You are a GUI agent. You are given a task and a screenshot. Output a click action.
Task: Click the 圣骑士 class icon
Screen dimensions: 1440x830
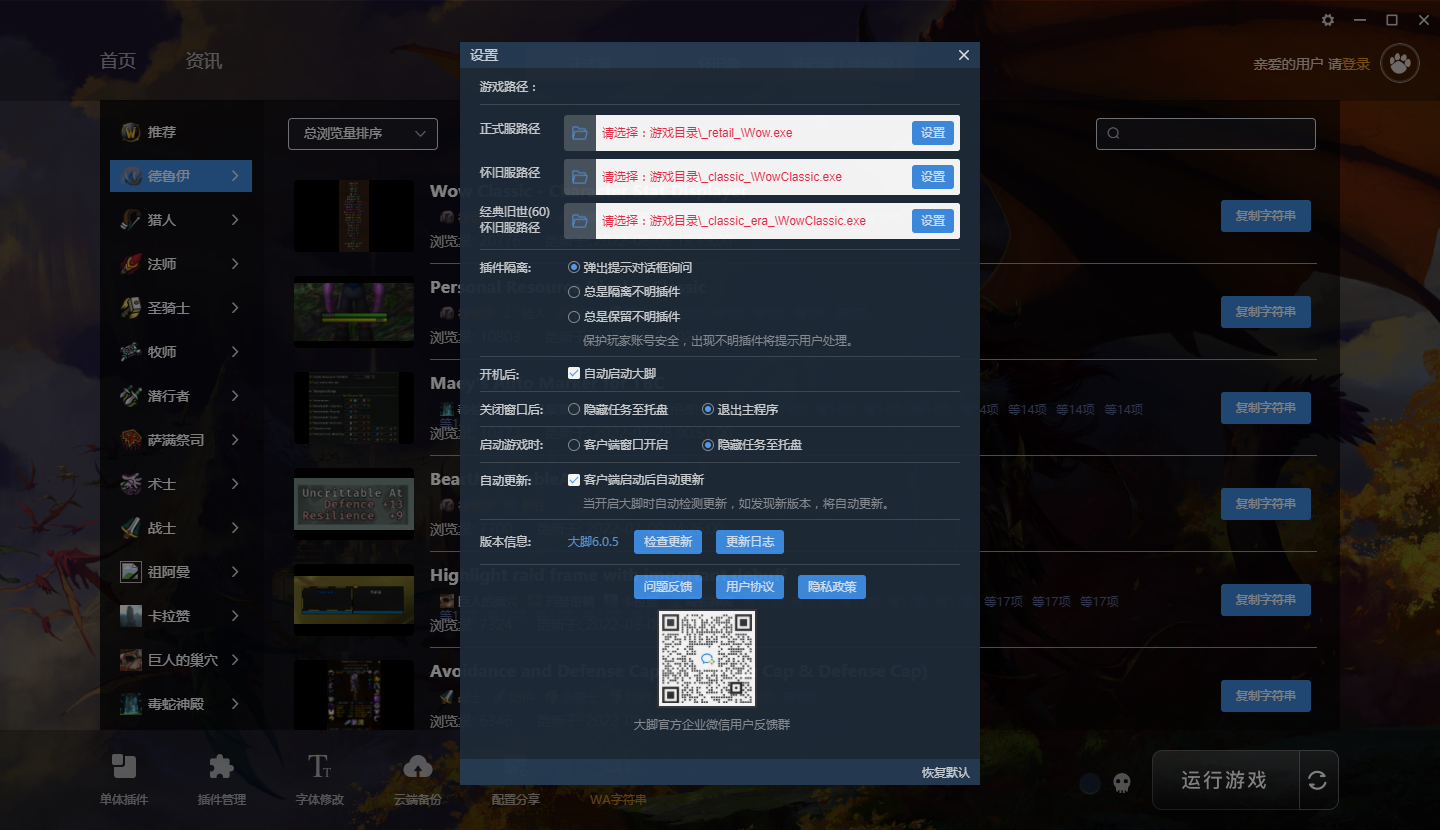[x=130, y=308]
